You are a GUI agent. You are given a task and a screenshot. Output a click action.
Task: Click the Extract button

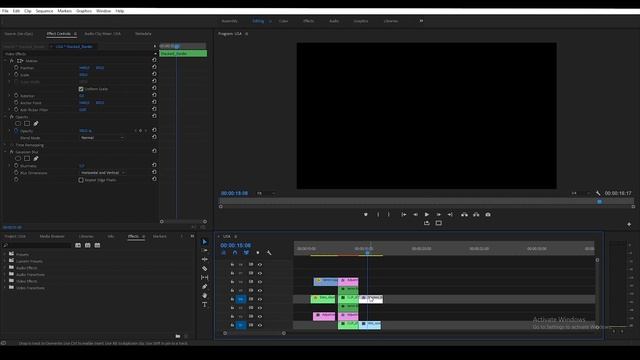(x=476, y=214)
